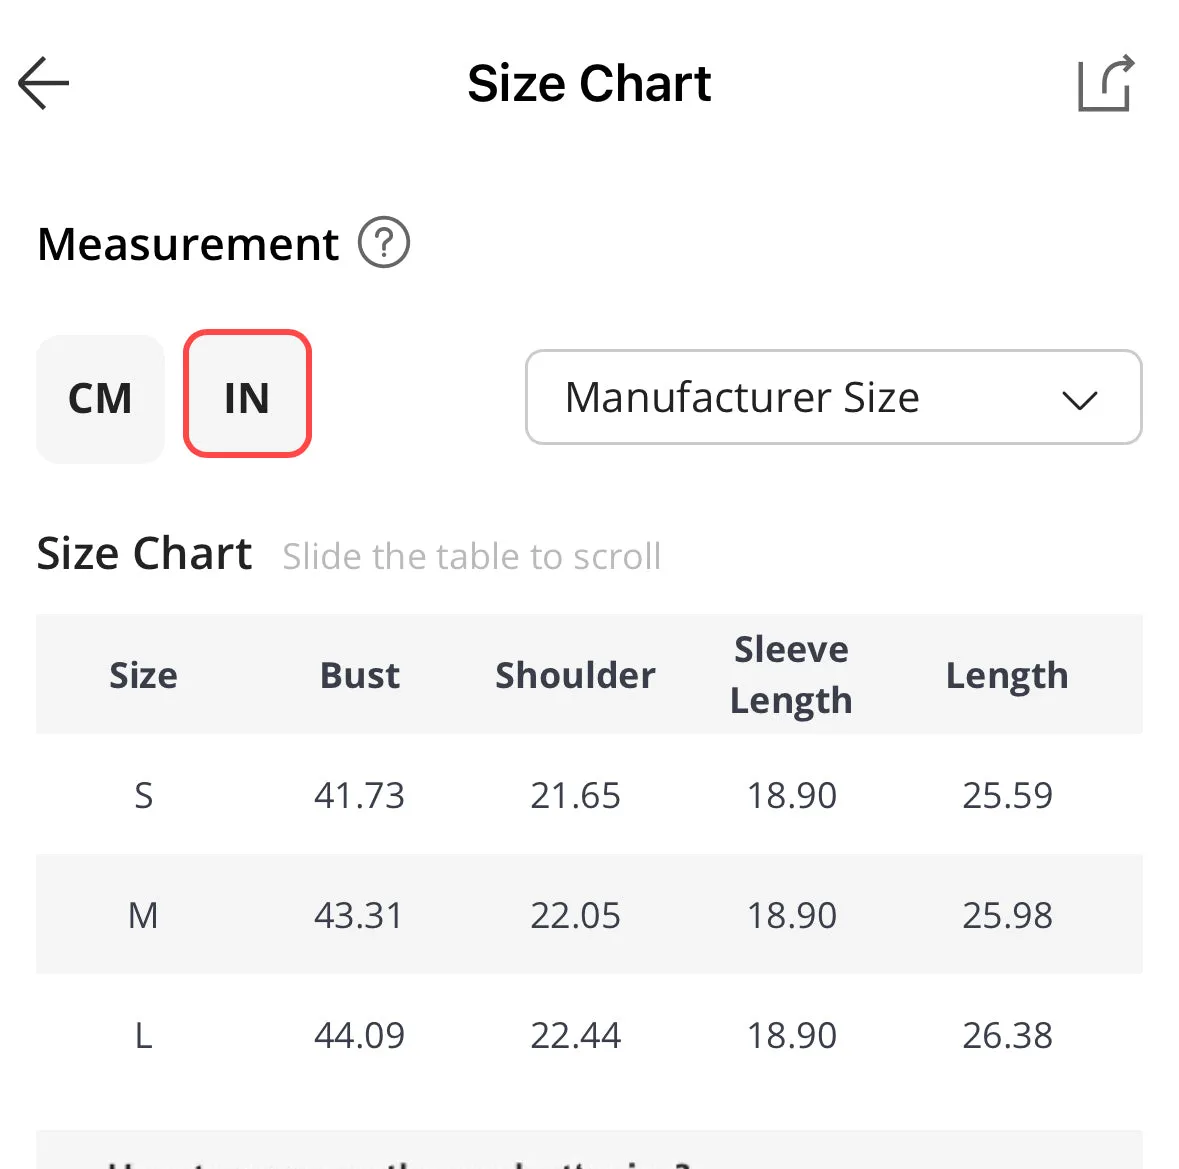Tap the Sleeve Length column header
This screenshot has width=1179, height=1169.
[x=791, y=675]
